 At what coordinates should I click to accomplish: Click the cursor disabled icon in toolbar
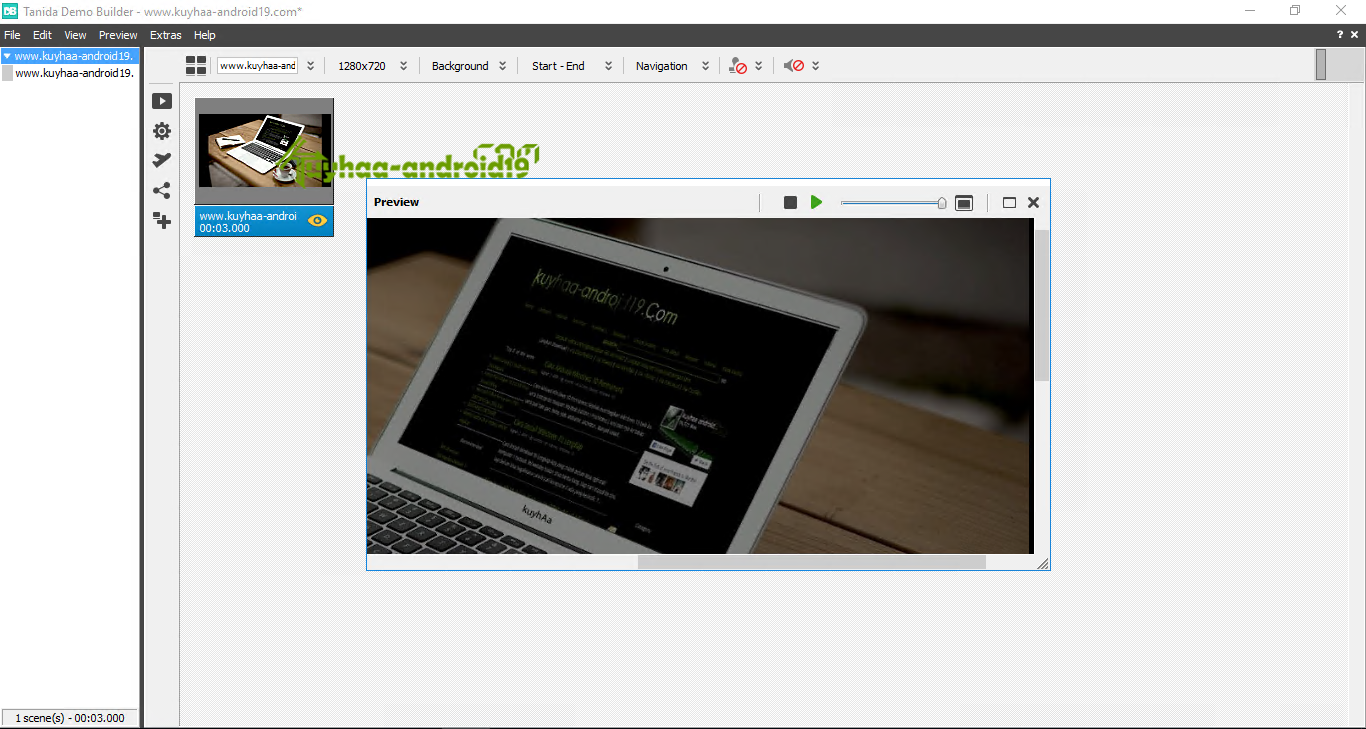(x=738, y=66)
